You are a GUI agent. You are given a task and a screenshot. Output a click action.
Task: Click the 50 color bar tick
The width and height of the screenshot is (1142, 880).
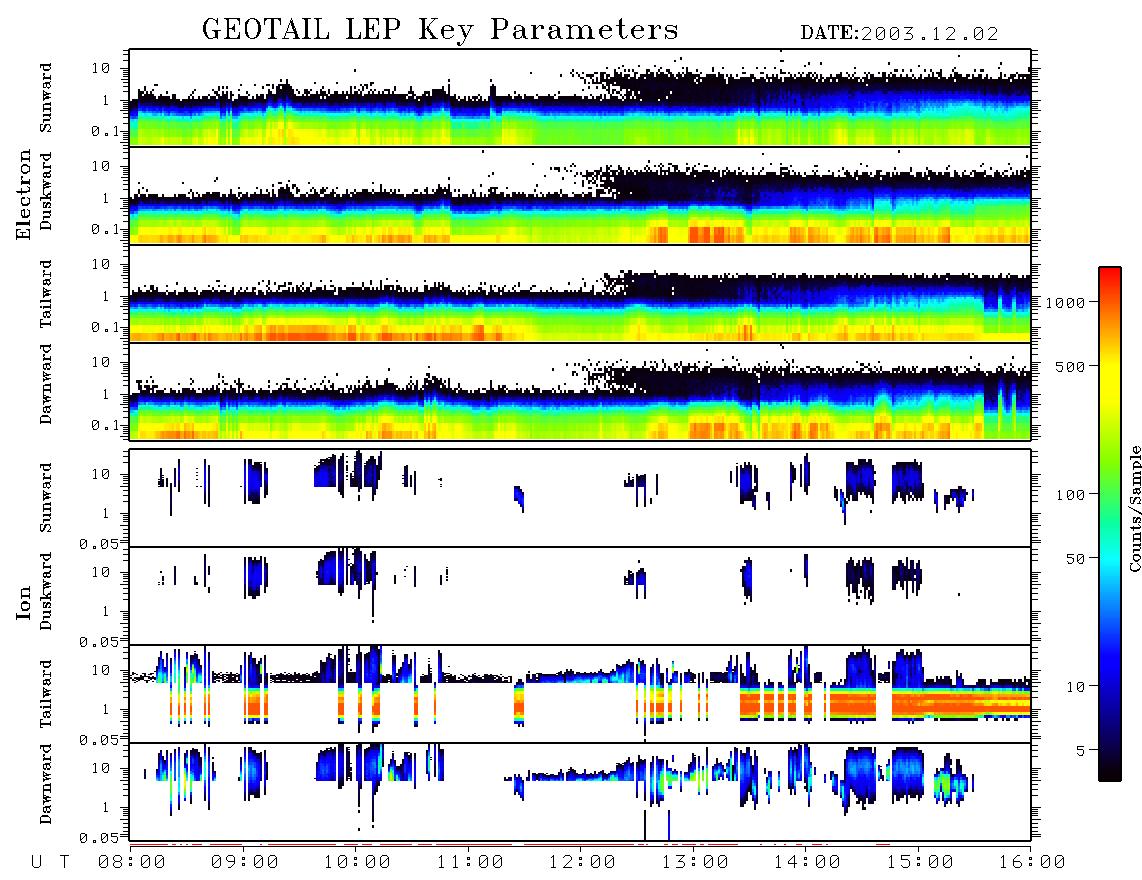coord(1076,559)
